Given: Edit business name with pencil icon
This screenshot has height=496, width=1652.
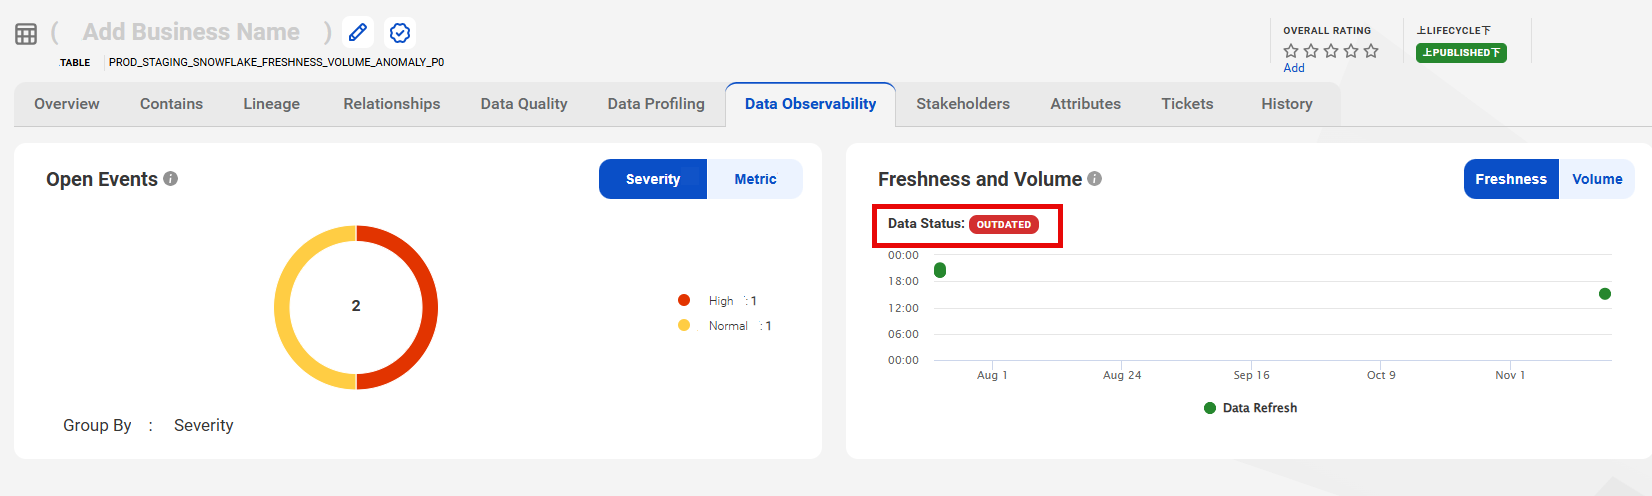Looking at the screenshot, I should tap(358, 33).
